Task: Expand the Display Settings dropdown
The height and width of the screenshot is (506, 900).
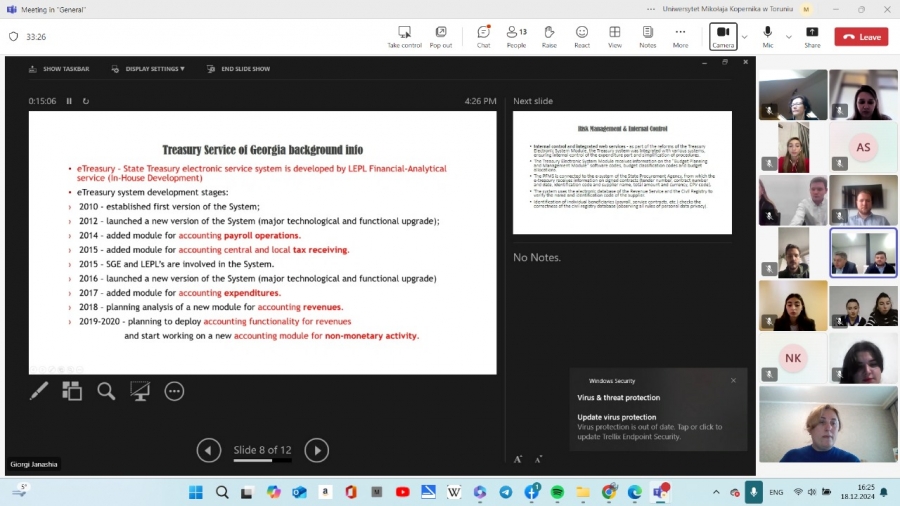Action: coord(148,69)
